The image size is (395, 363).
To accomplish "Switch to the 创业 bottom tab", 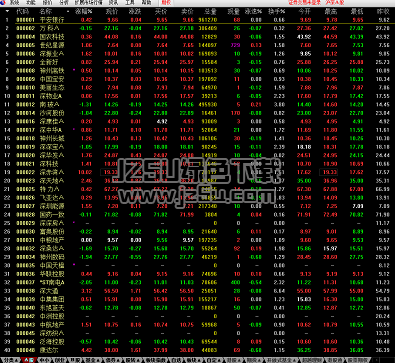I will click(60, 360).
